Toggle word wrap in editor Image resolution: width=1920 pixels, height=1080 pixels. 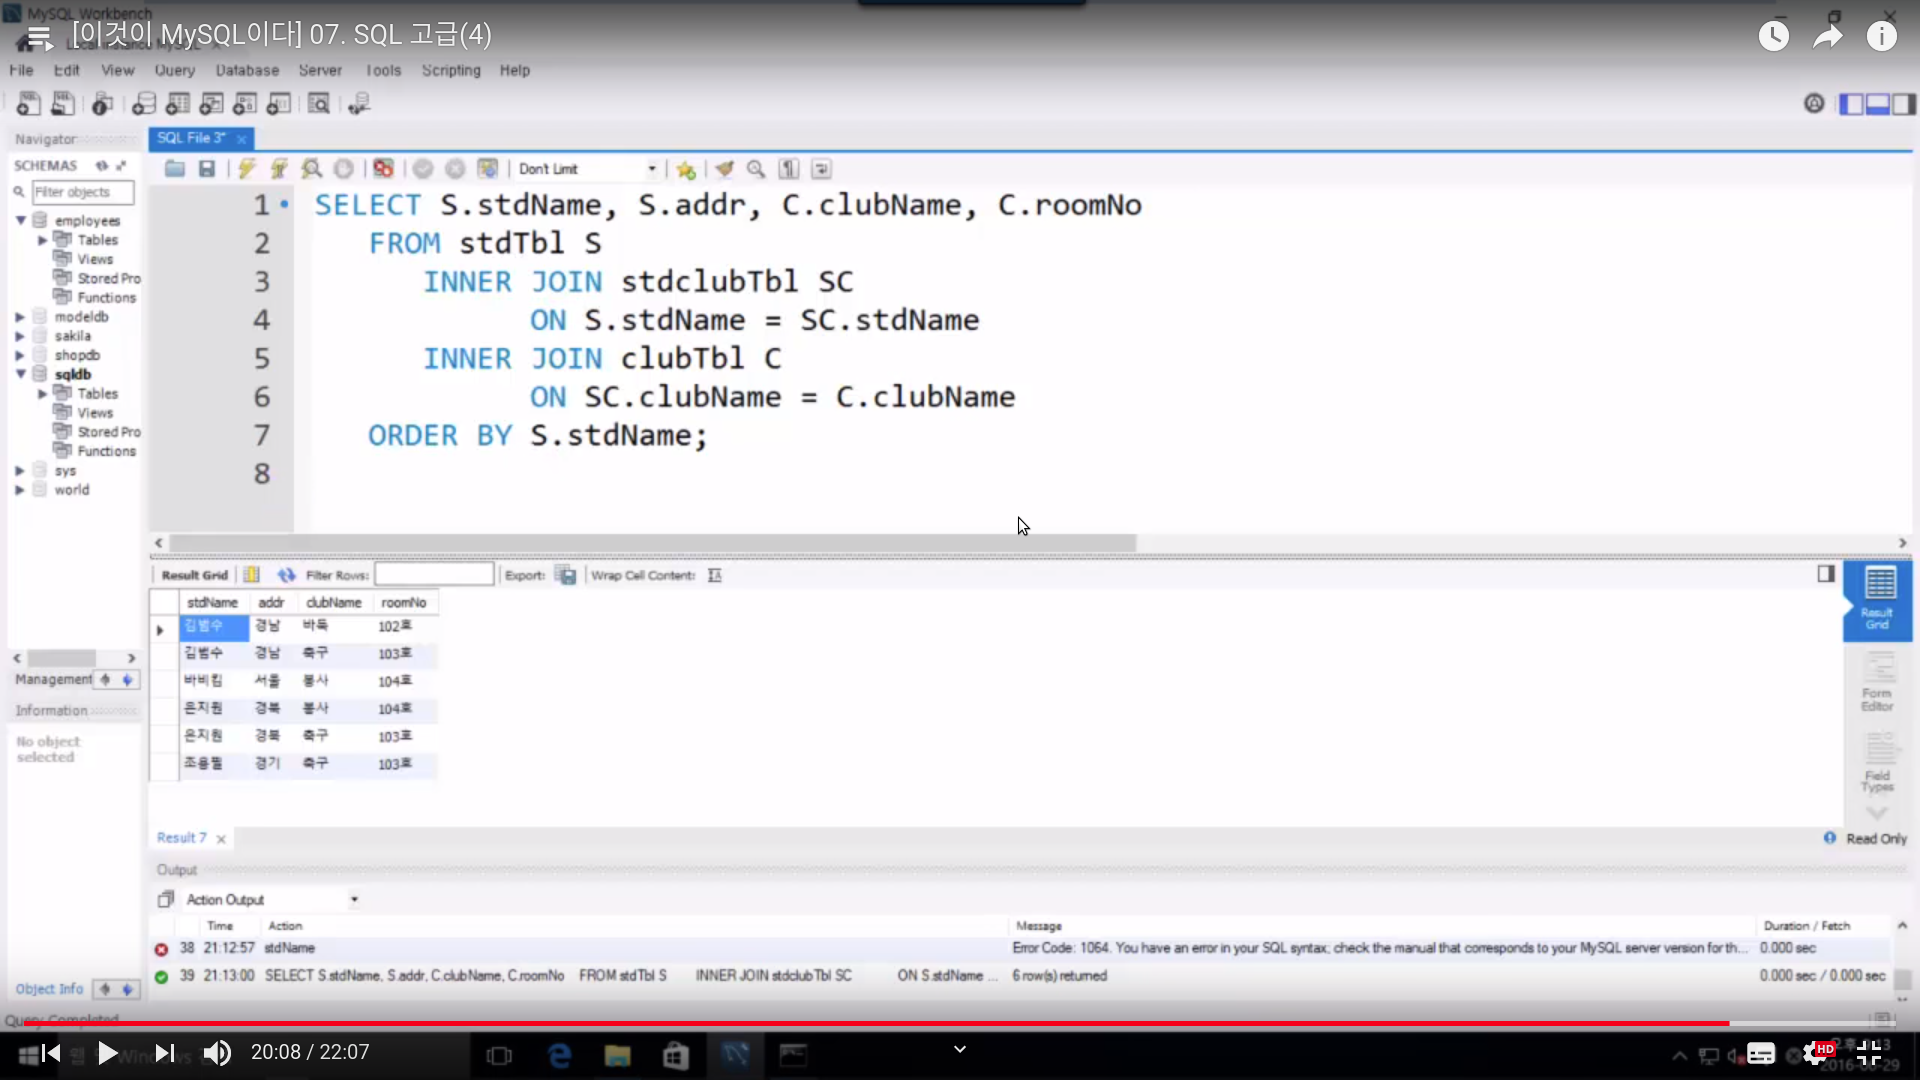(x=821, y=169)
